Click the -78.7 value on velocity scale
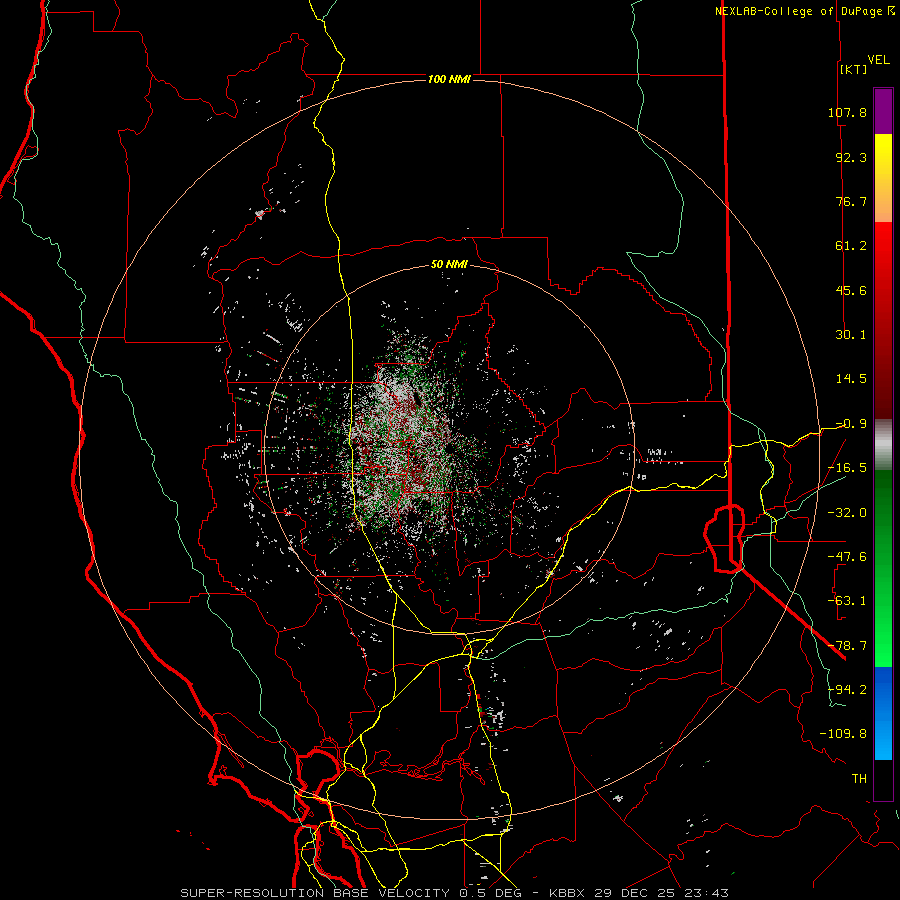900x900 pixels. pyautogui.click(x=847, y=645)
